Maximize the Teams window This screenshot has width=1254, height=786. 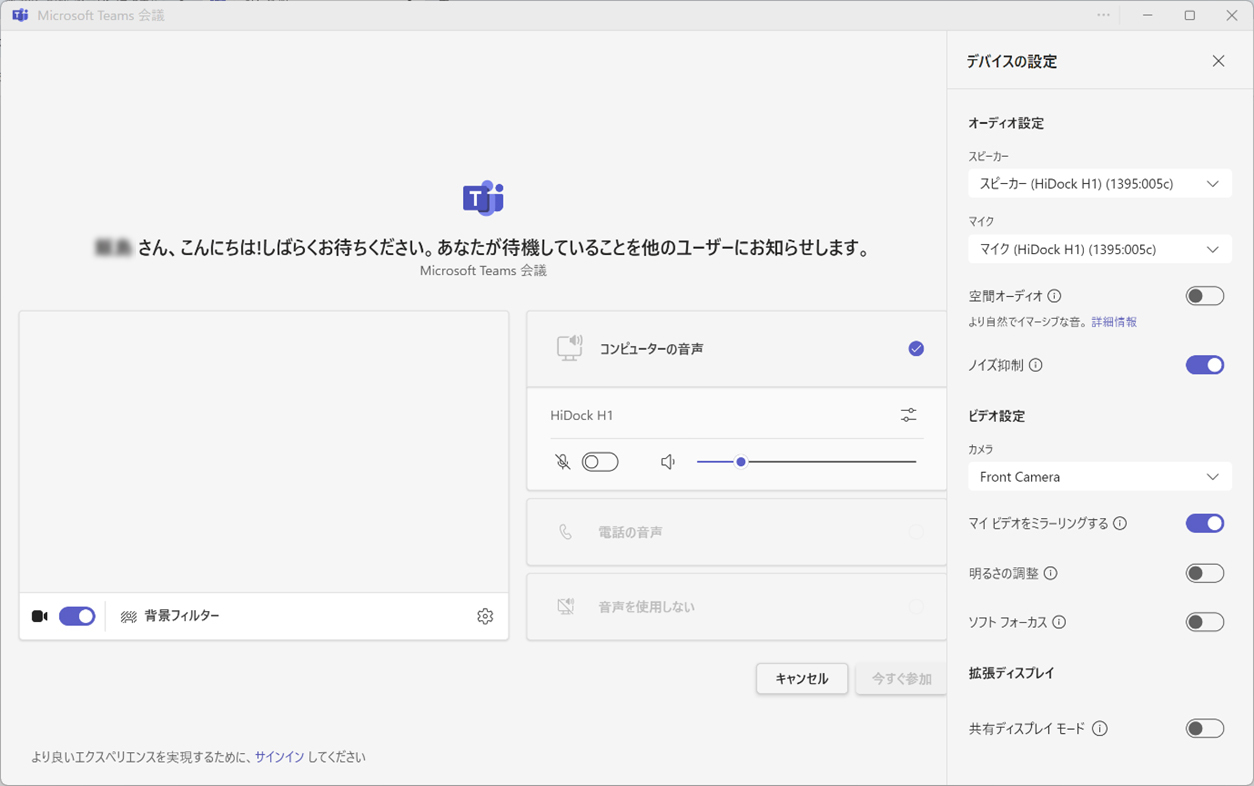pos(1190,15)
